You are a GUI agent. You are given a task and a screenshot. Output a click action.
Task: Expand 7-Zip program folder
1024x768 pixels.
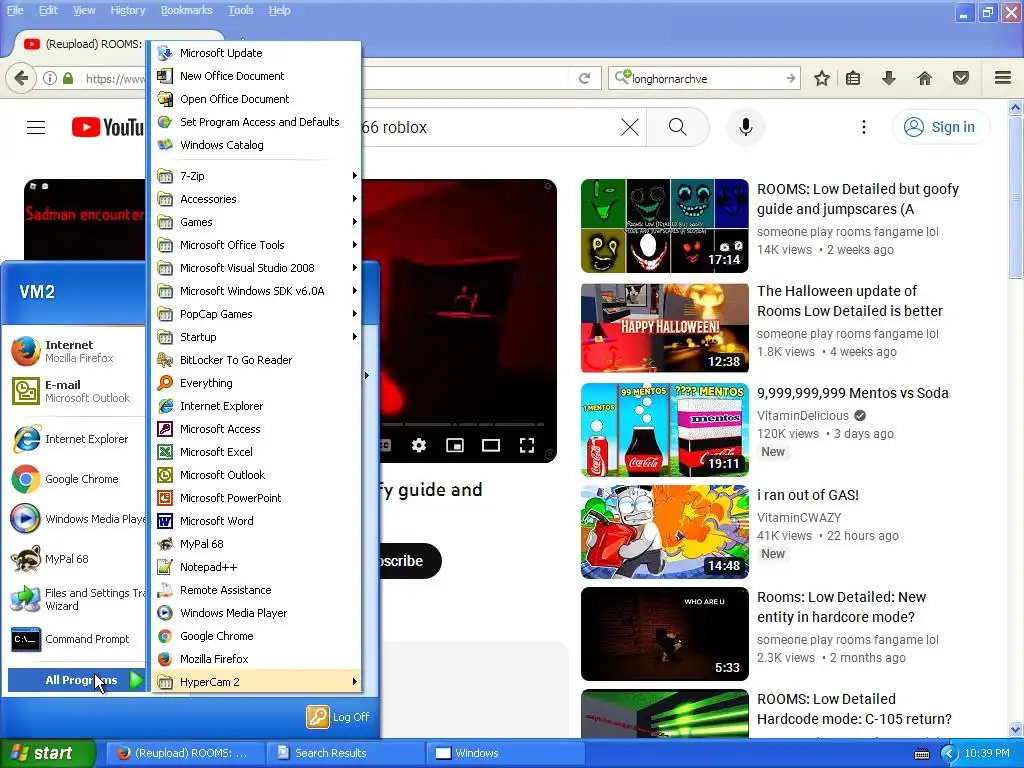tap(256, 176)
